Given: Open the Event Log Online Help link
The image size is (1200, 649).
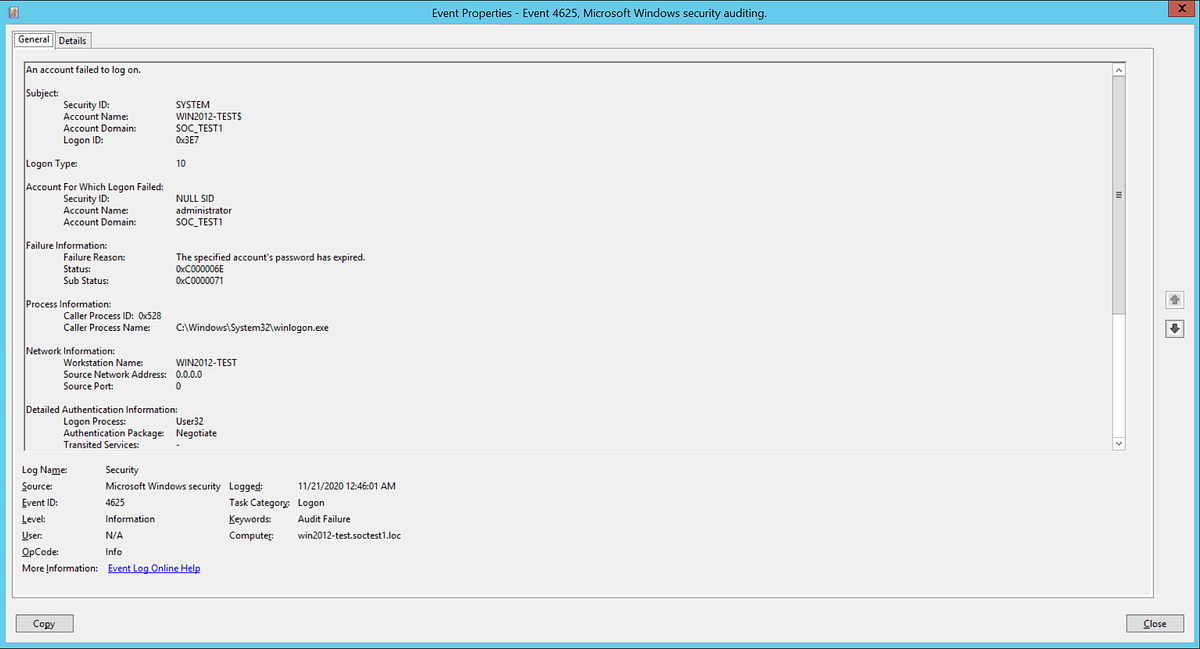Looking at the screenshot, I should coord(154,568).
